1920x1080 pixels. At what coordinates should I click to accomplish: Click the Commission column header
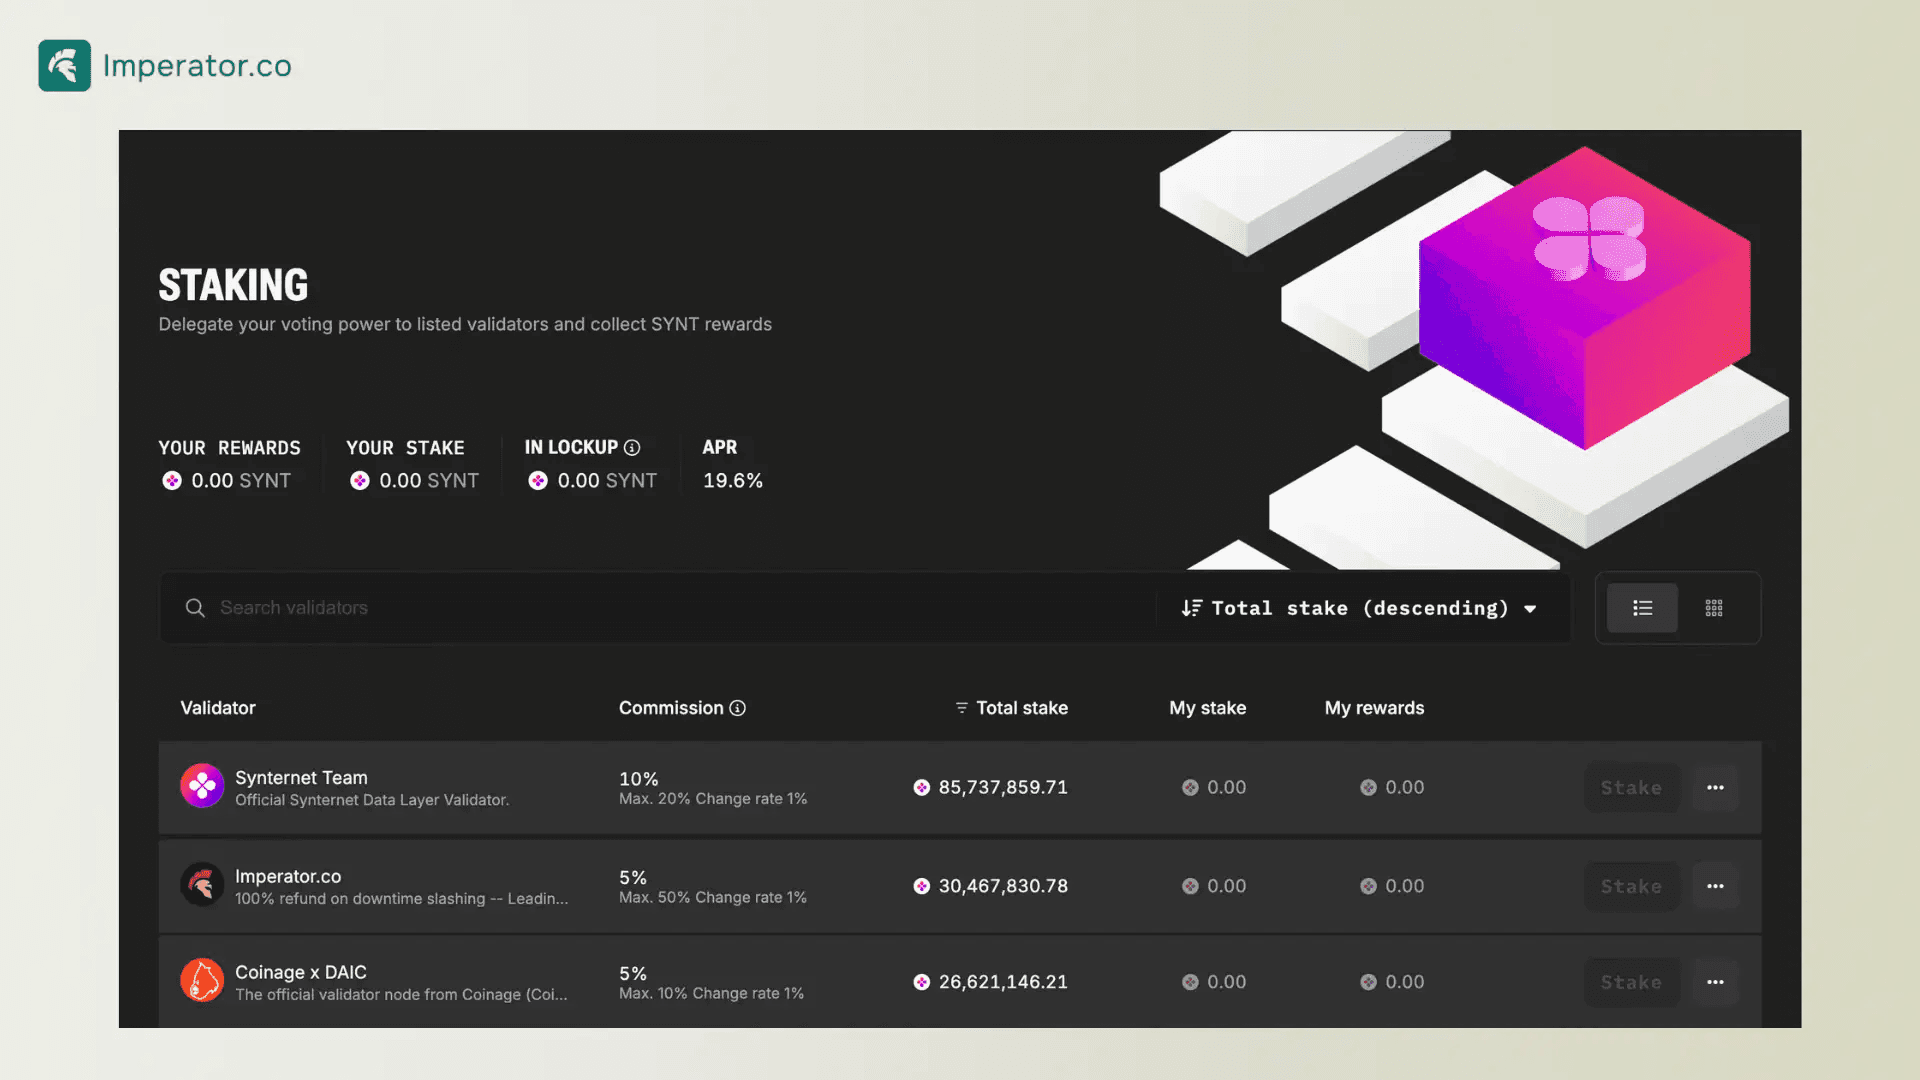click(671, 708)
